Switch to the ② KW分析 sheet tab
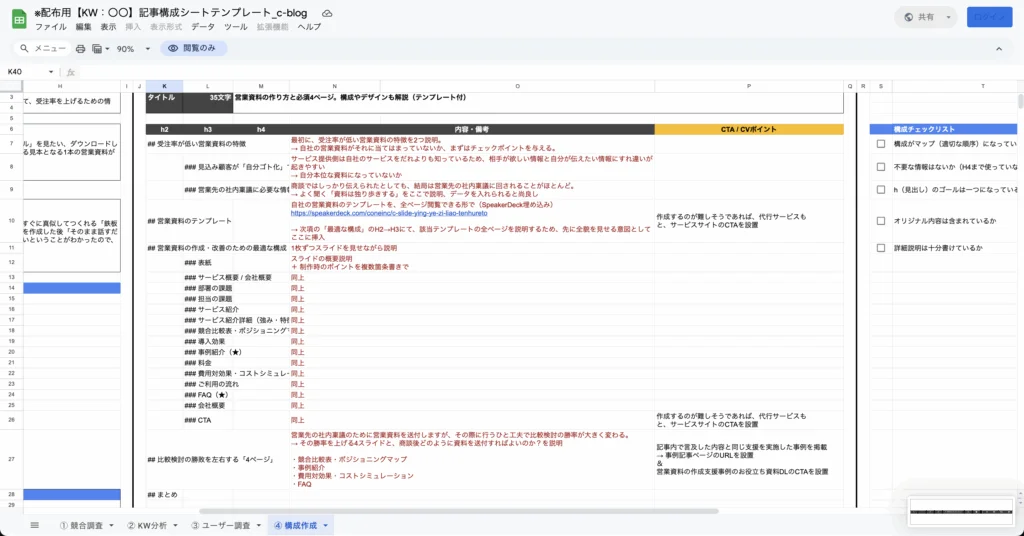 coord(151,524)
